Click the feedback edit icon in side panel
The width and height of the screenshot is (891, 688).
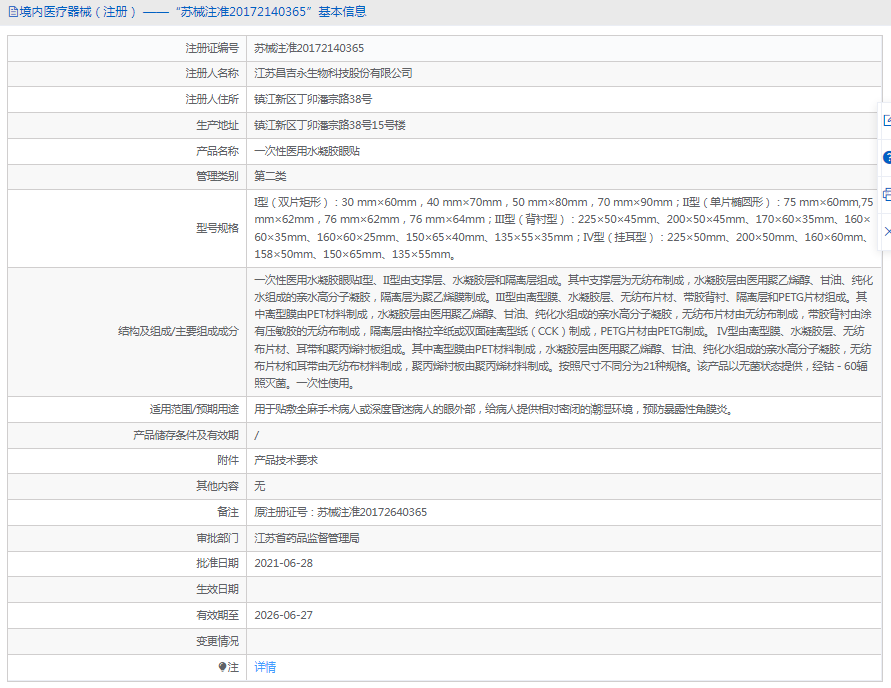click(887, 120)
